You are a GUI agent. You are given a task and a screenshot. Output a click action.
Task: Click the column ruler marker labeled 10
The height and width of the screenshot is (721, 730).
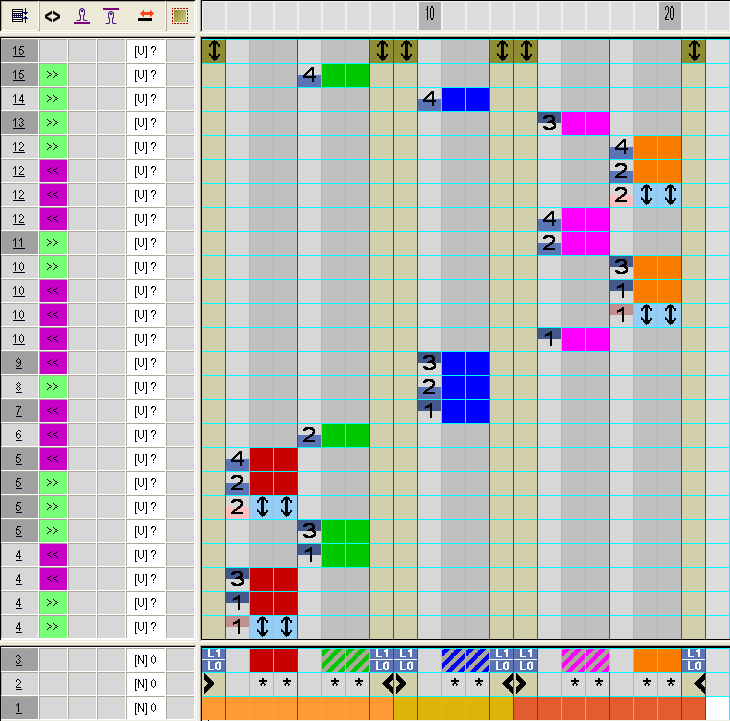[x=429, y=15]
